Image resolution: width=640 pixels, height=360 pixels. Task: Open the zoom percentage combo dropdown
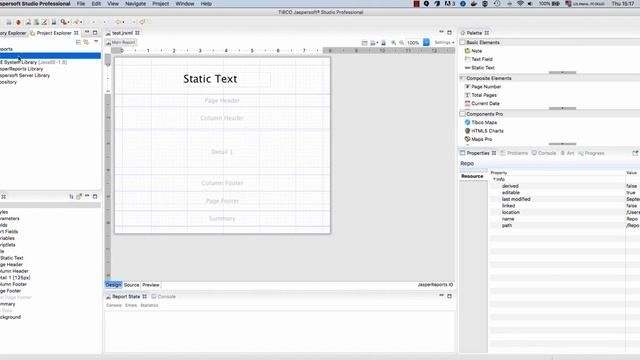[x=426, y=42]
